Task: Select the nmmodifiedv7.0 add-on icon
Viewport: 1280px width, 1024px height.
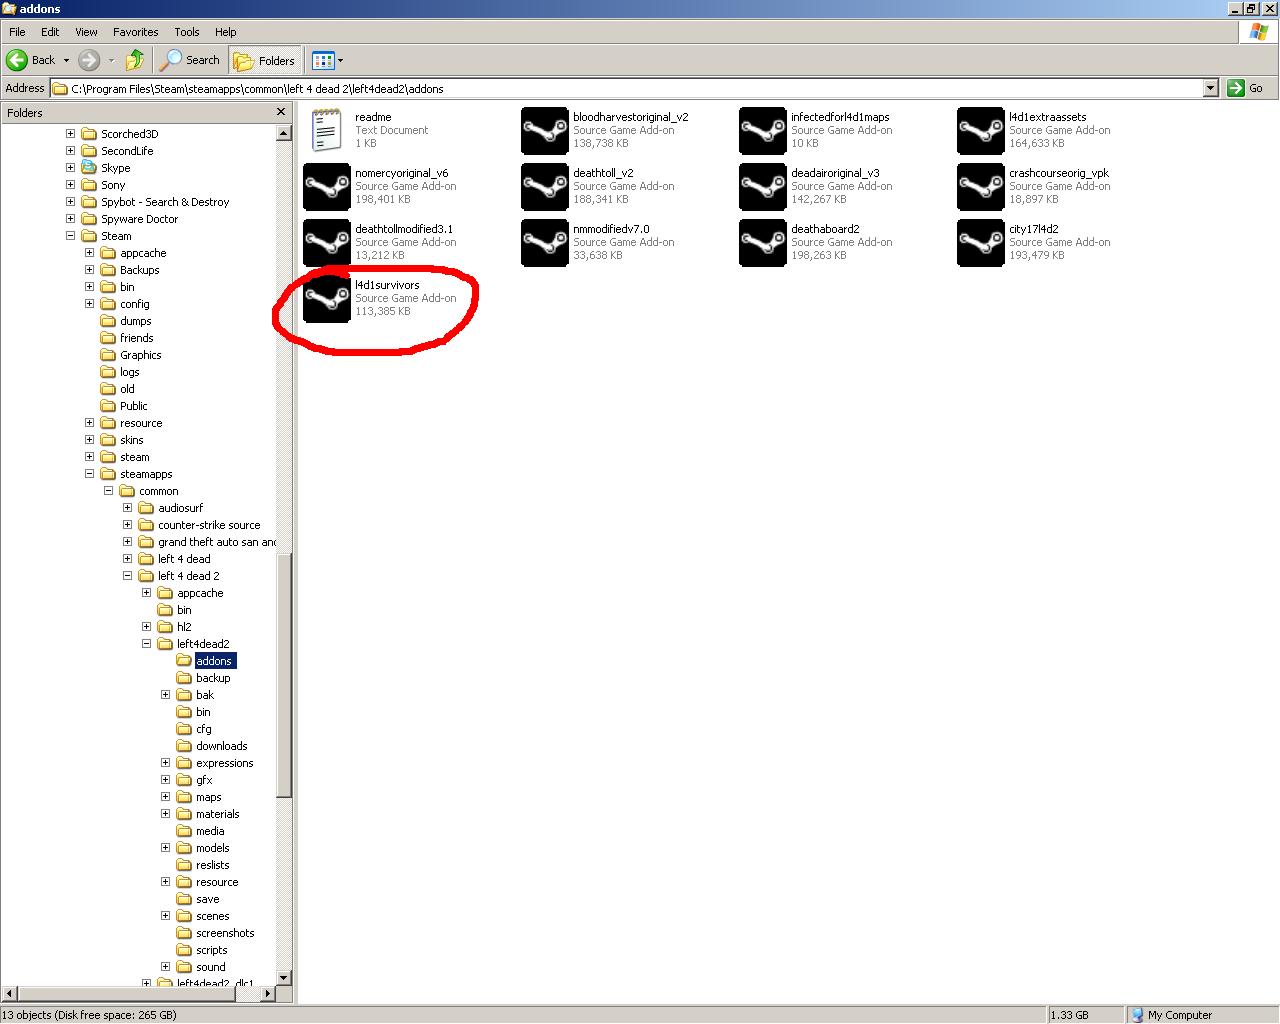Action: pyautogui.click(x=545, y=243)
